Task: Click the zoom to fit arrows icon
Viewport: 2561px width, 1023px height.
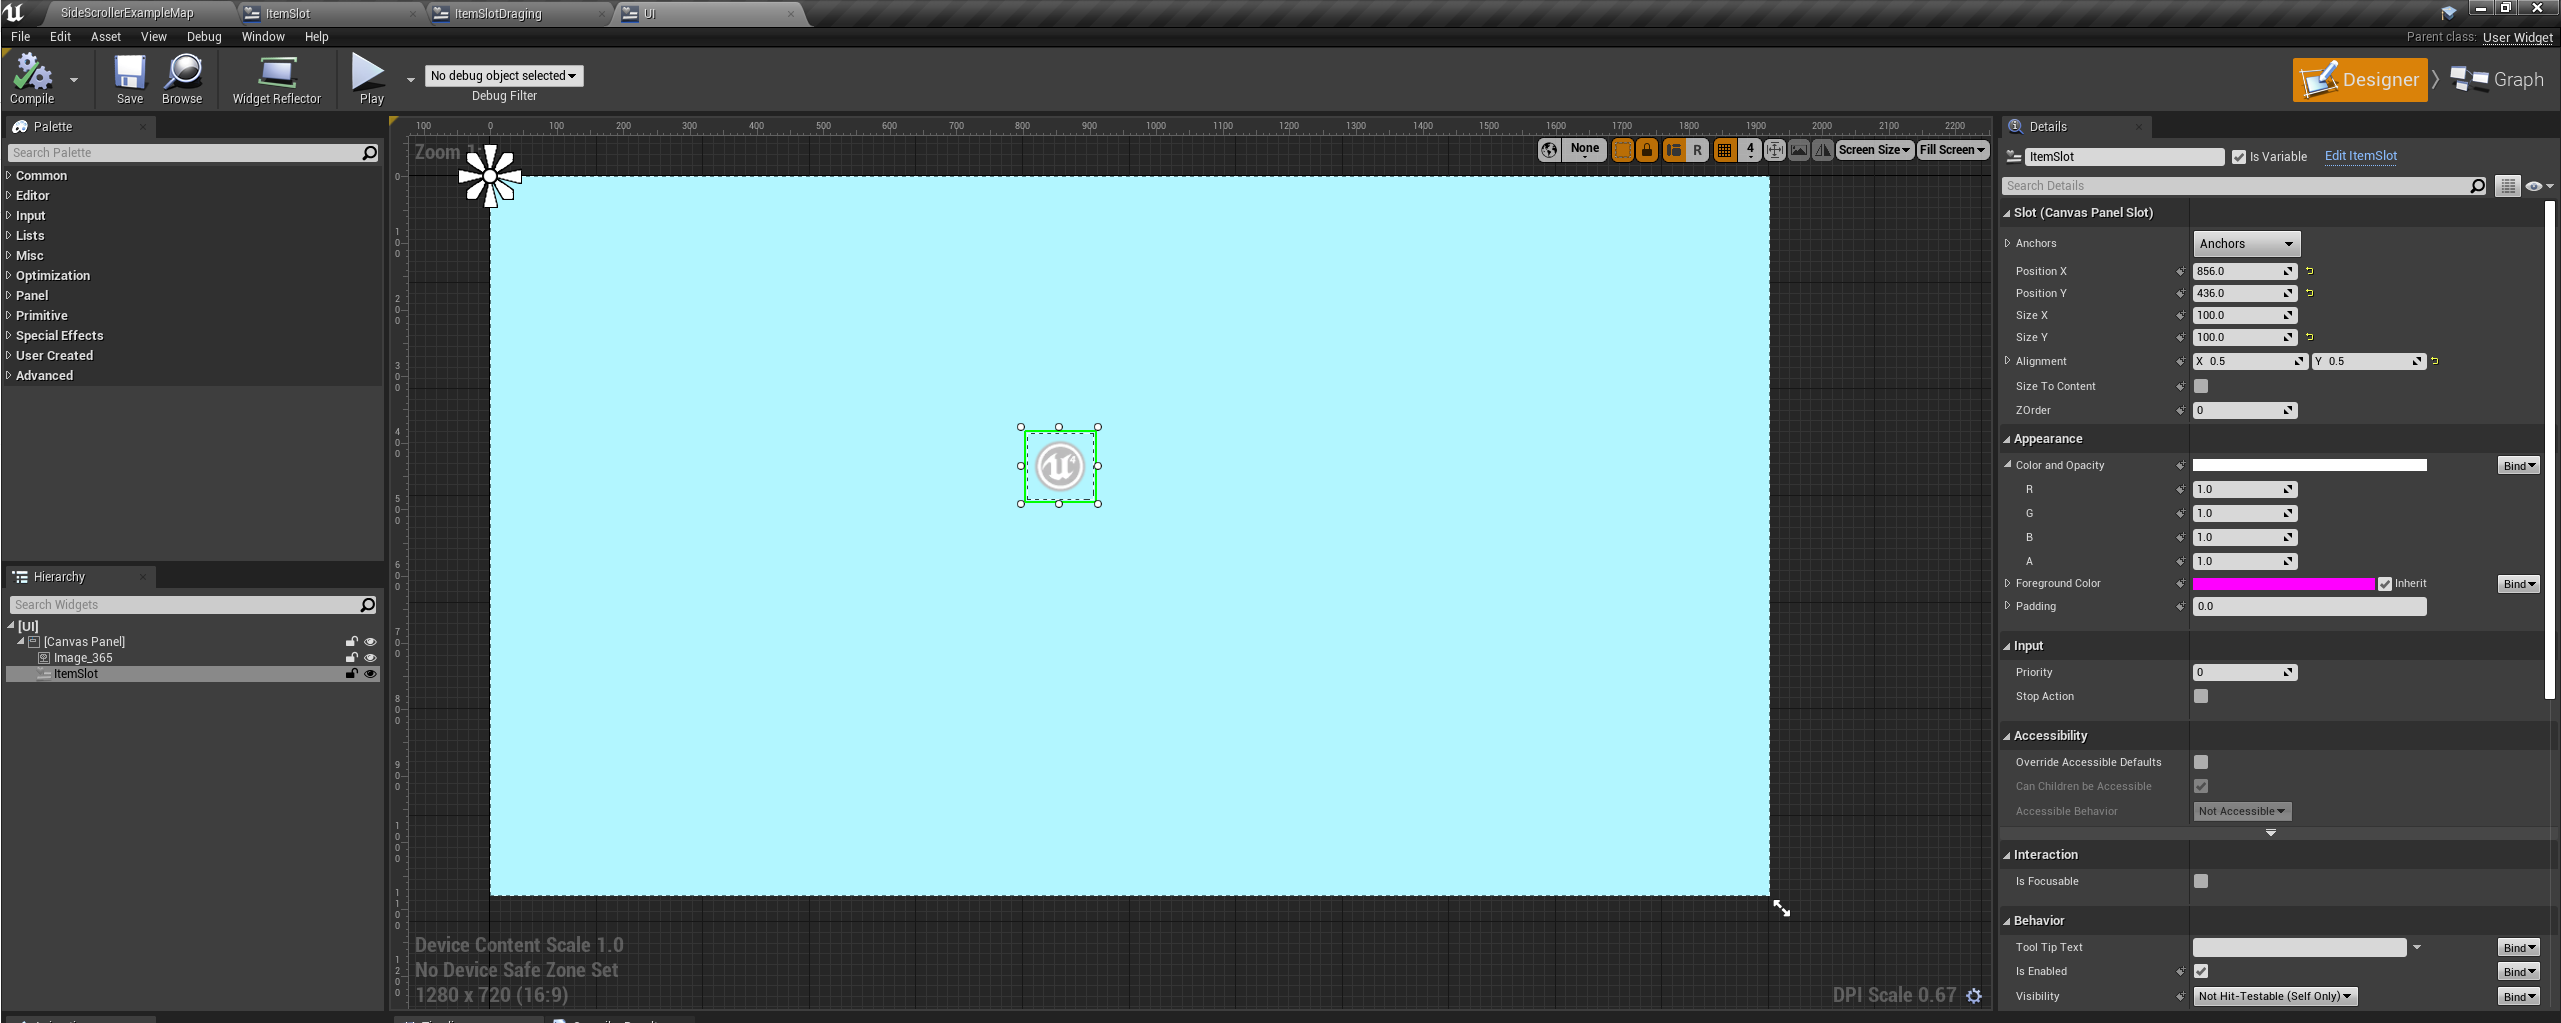Action: [1774, 150]
